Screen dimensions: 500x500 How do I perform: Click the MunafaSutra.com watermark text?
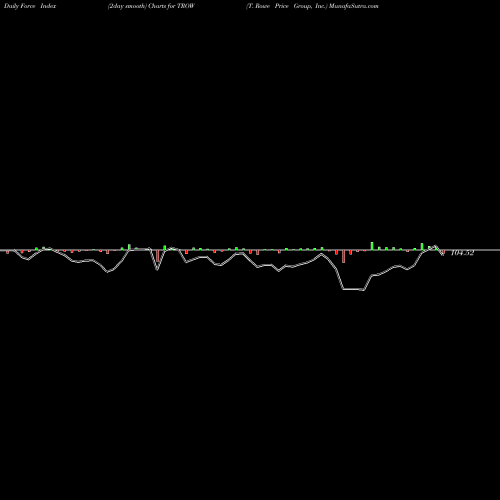pos(354,6)
